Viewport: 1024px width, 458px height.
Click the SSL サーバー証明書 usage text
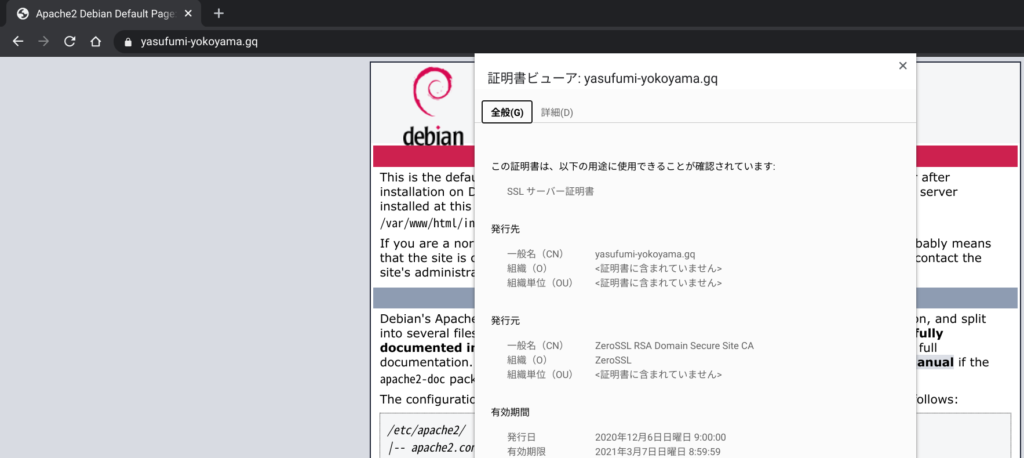[x=550, y=192]
